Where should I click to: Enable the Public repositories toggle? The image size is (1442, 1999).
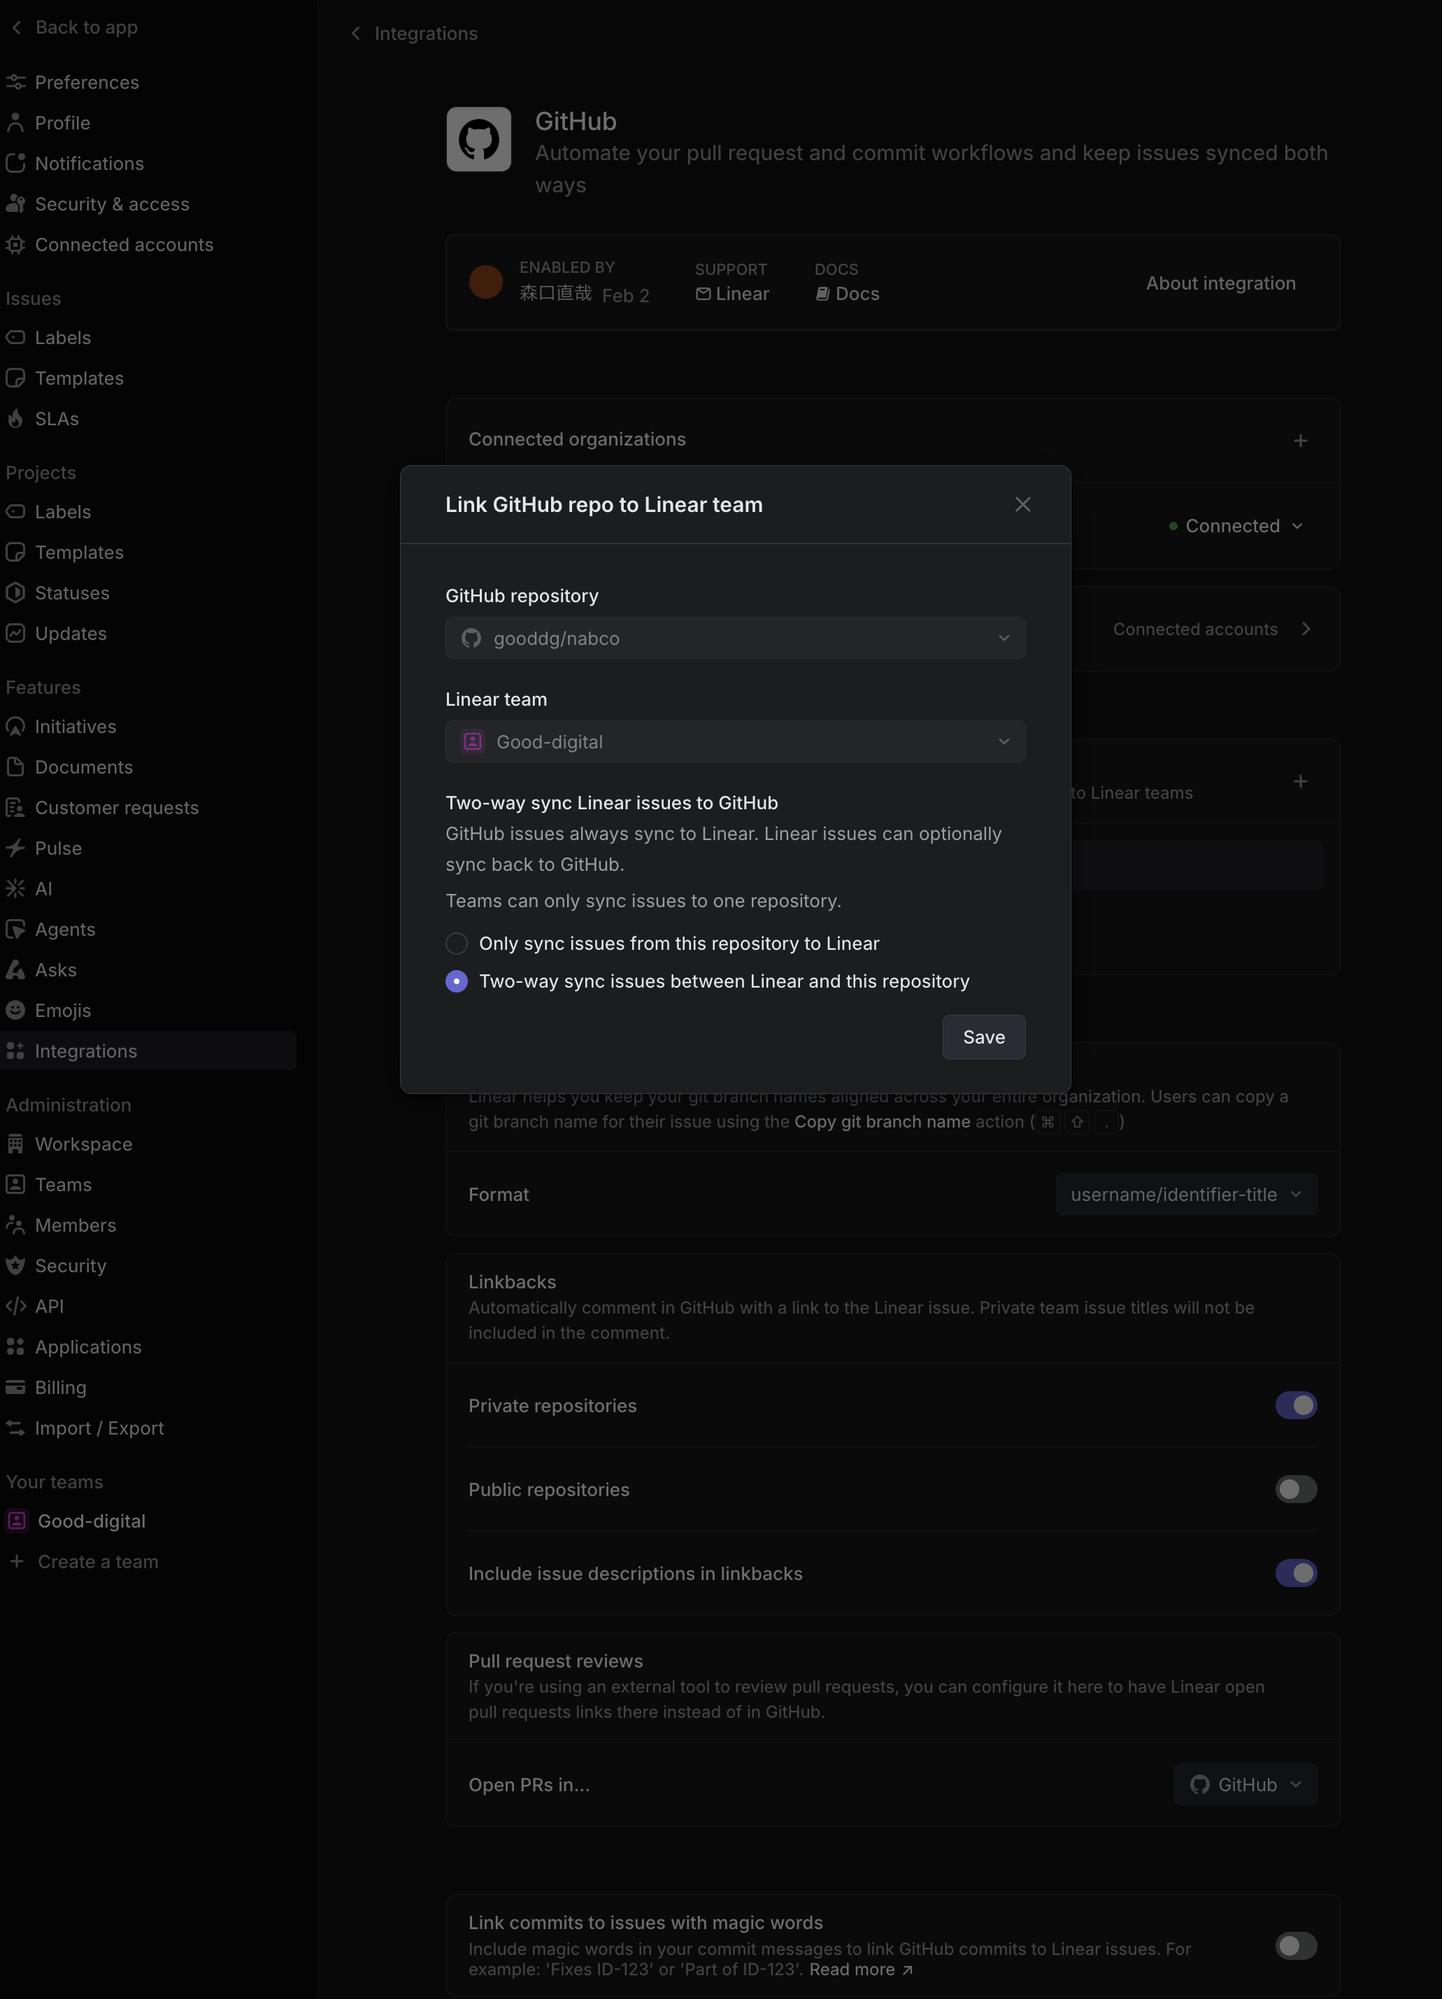1296,1489
